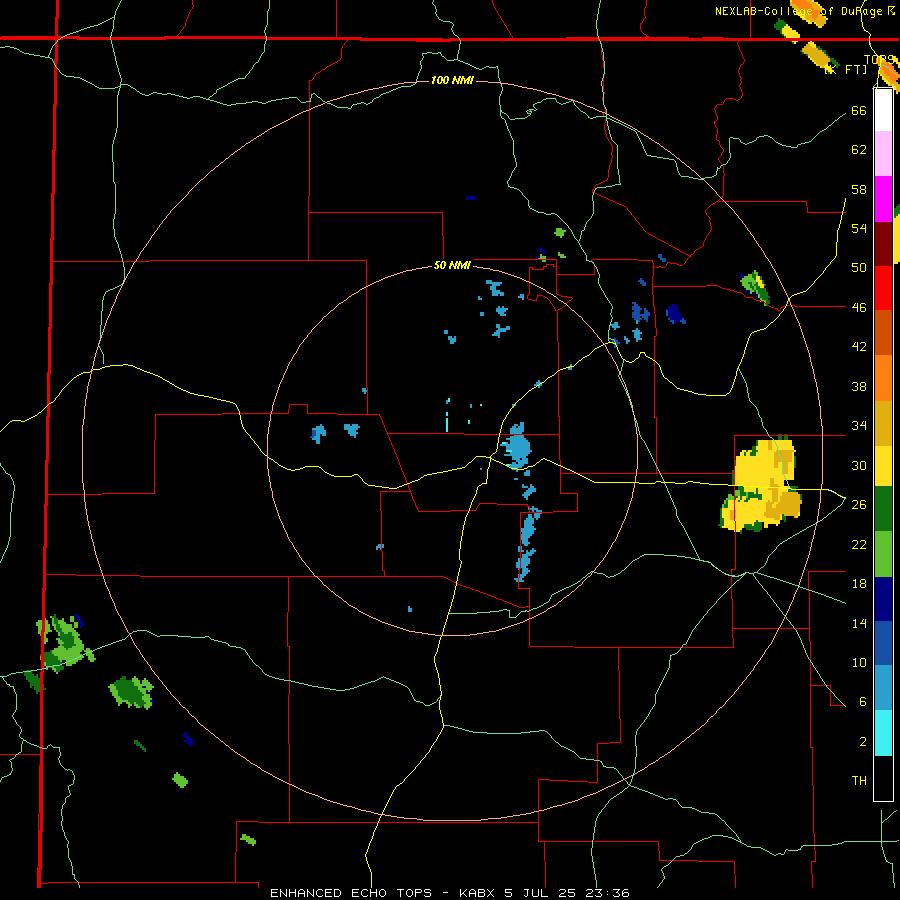900x900 pixels.
Task: Select the bright red legend swatch
Action: click(x=883, y=288)
